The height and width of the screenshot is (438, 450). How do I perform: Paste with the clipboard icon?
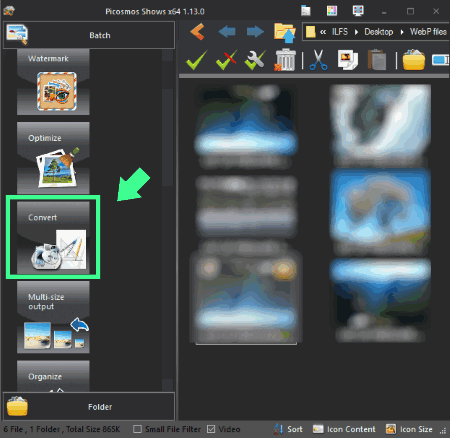click(377, 60)
